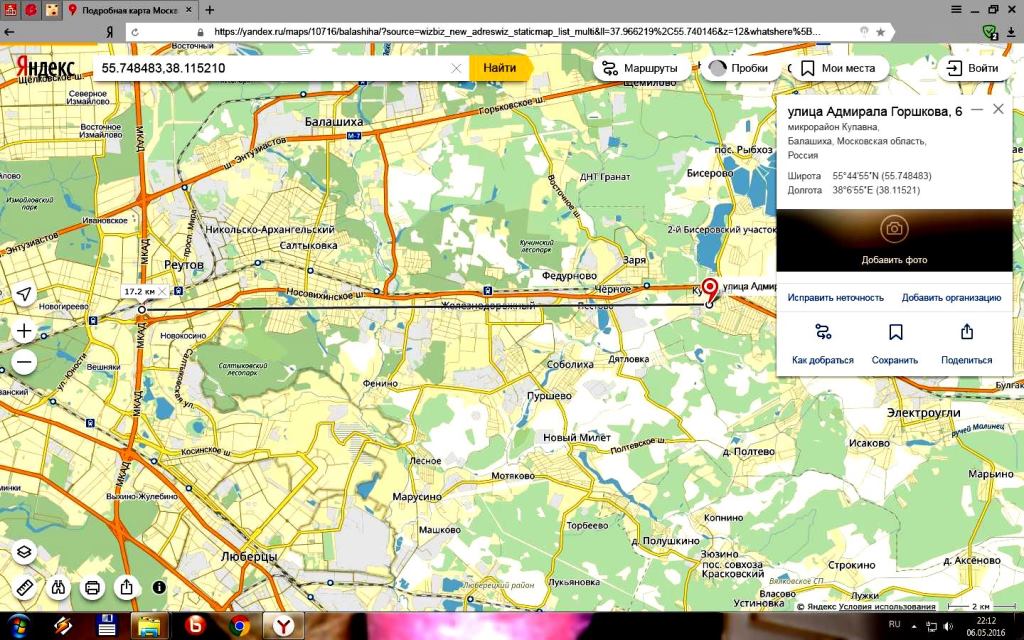Click the Исправить неточность link
1024x640 pixels.
click(835, 297)
